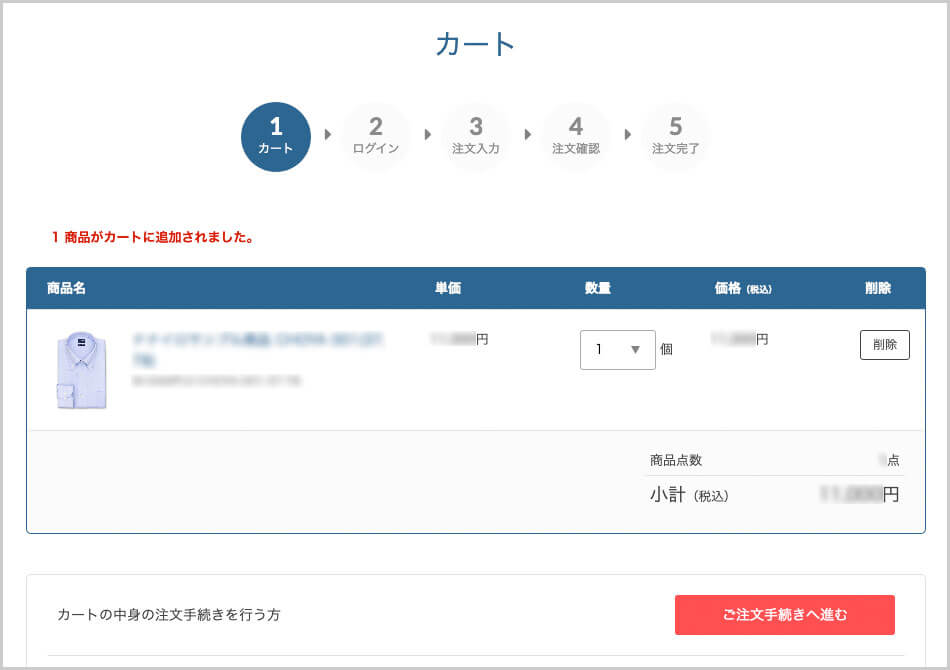The image size is (950, 670).
Task: Click the blurred product name link
Action: point(258,348)
